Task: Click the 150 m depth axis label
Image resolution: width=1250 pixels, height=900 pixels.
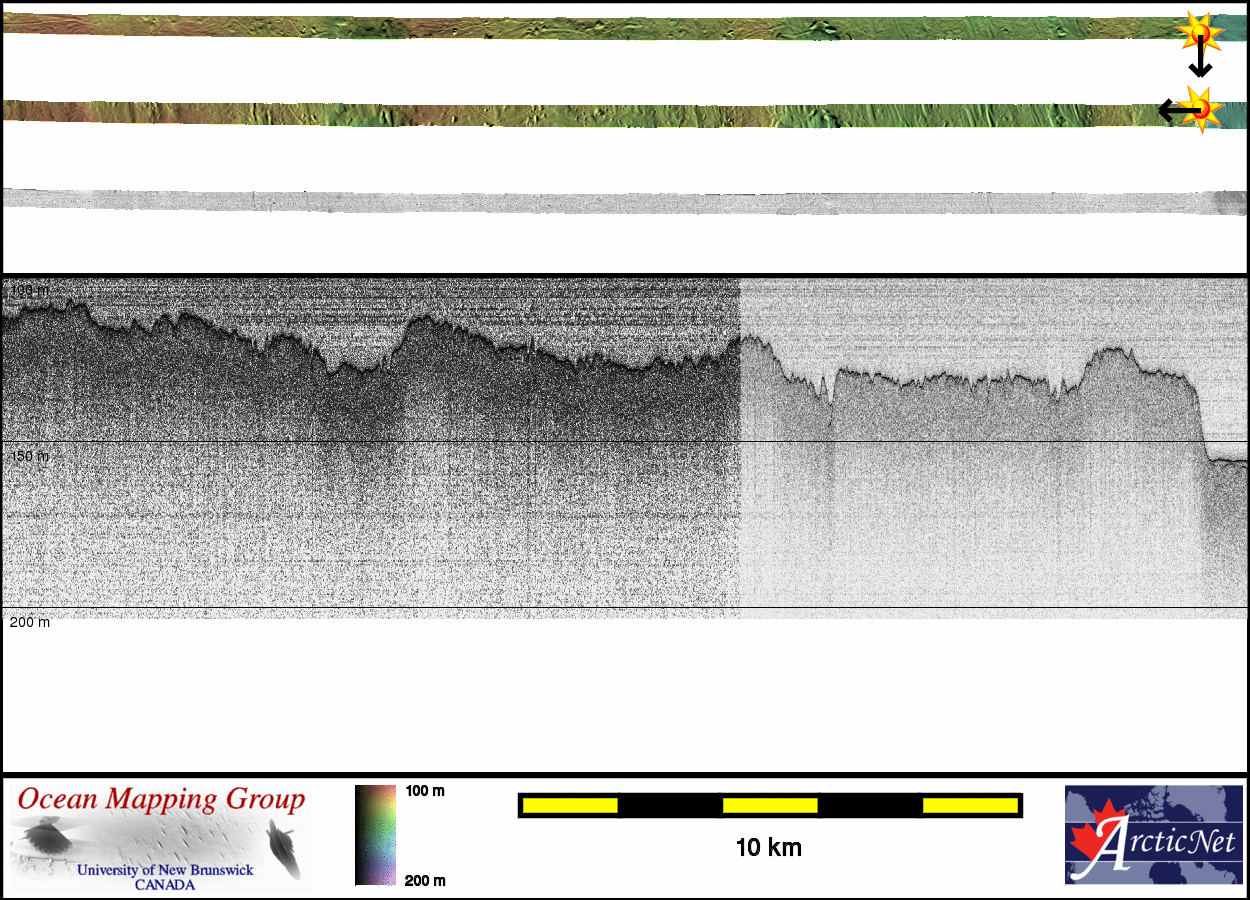Action: tap(29, 456)
